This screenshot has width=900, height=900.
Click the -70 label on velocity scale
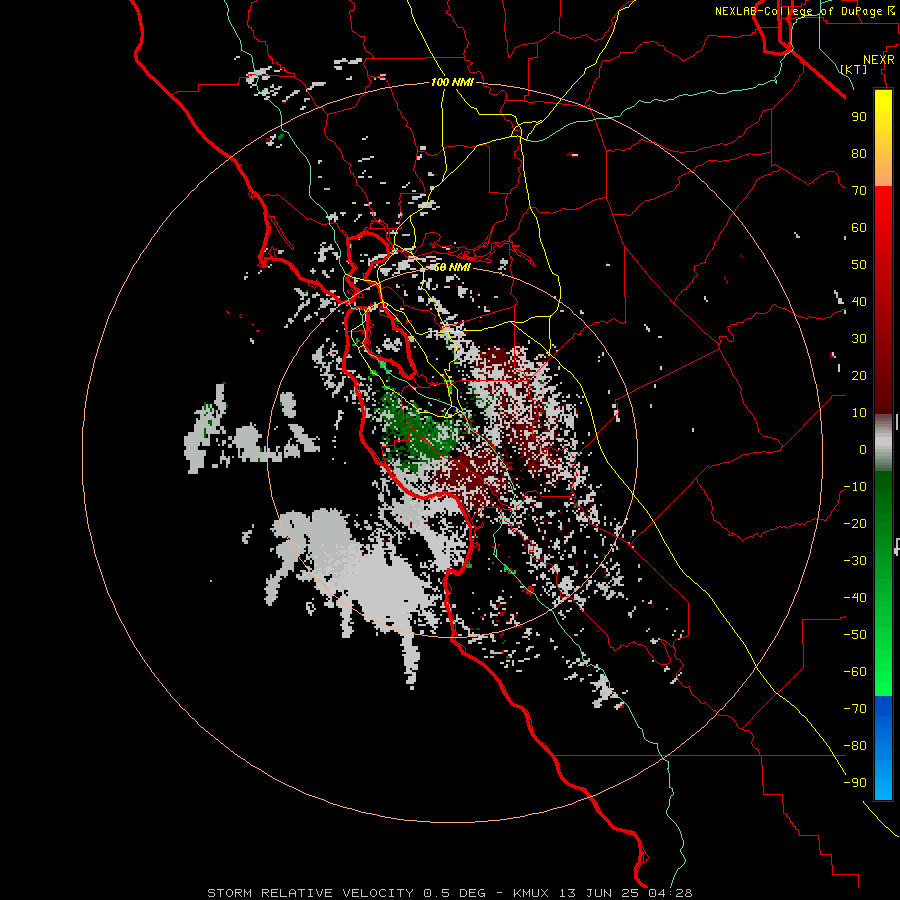pos(855,709)
